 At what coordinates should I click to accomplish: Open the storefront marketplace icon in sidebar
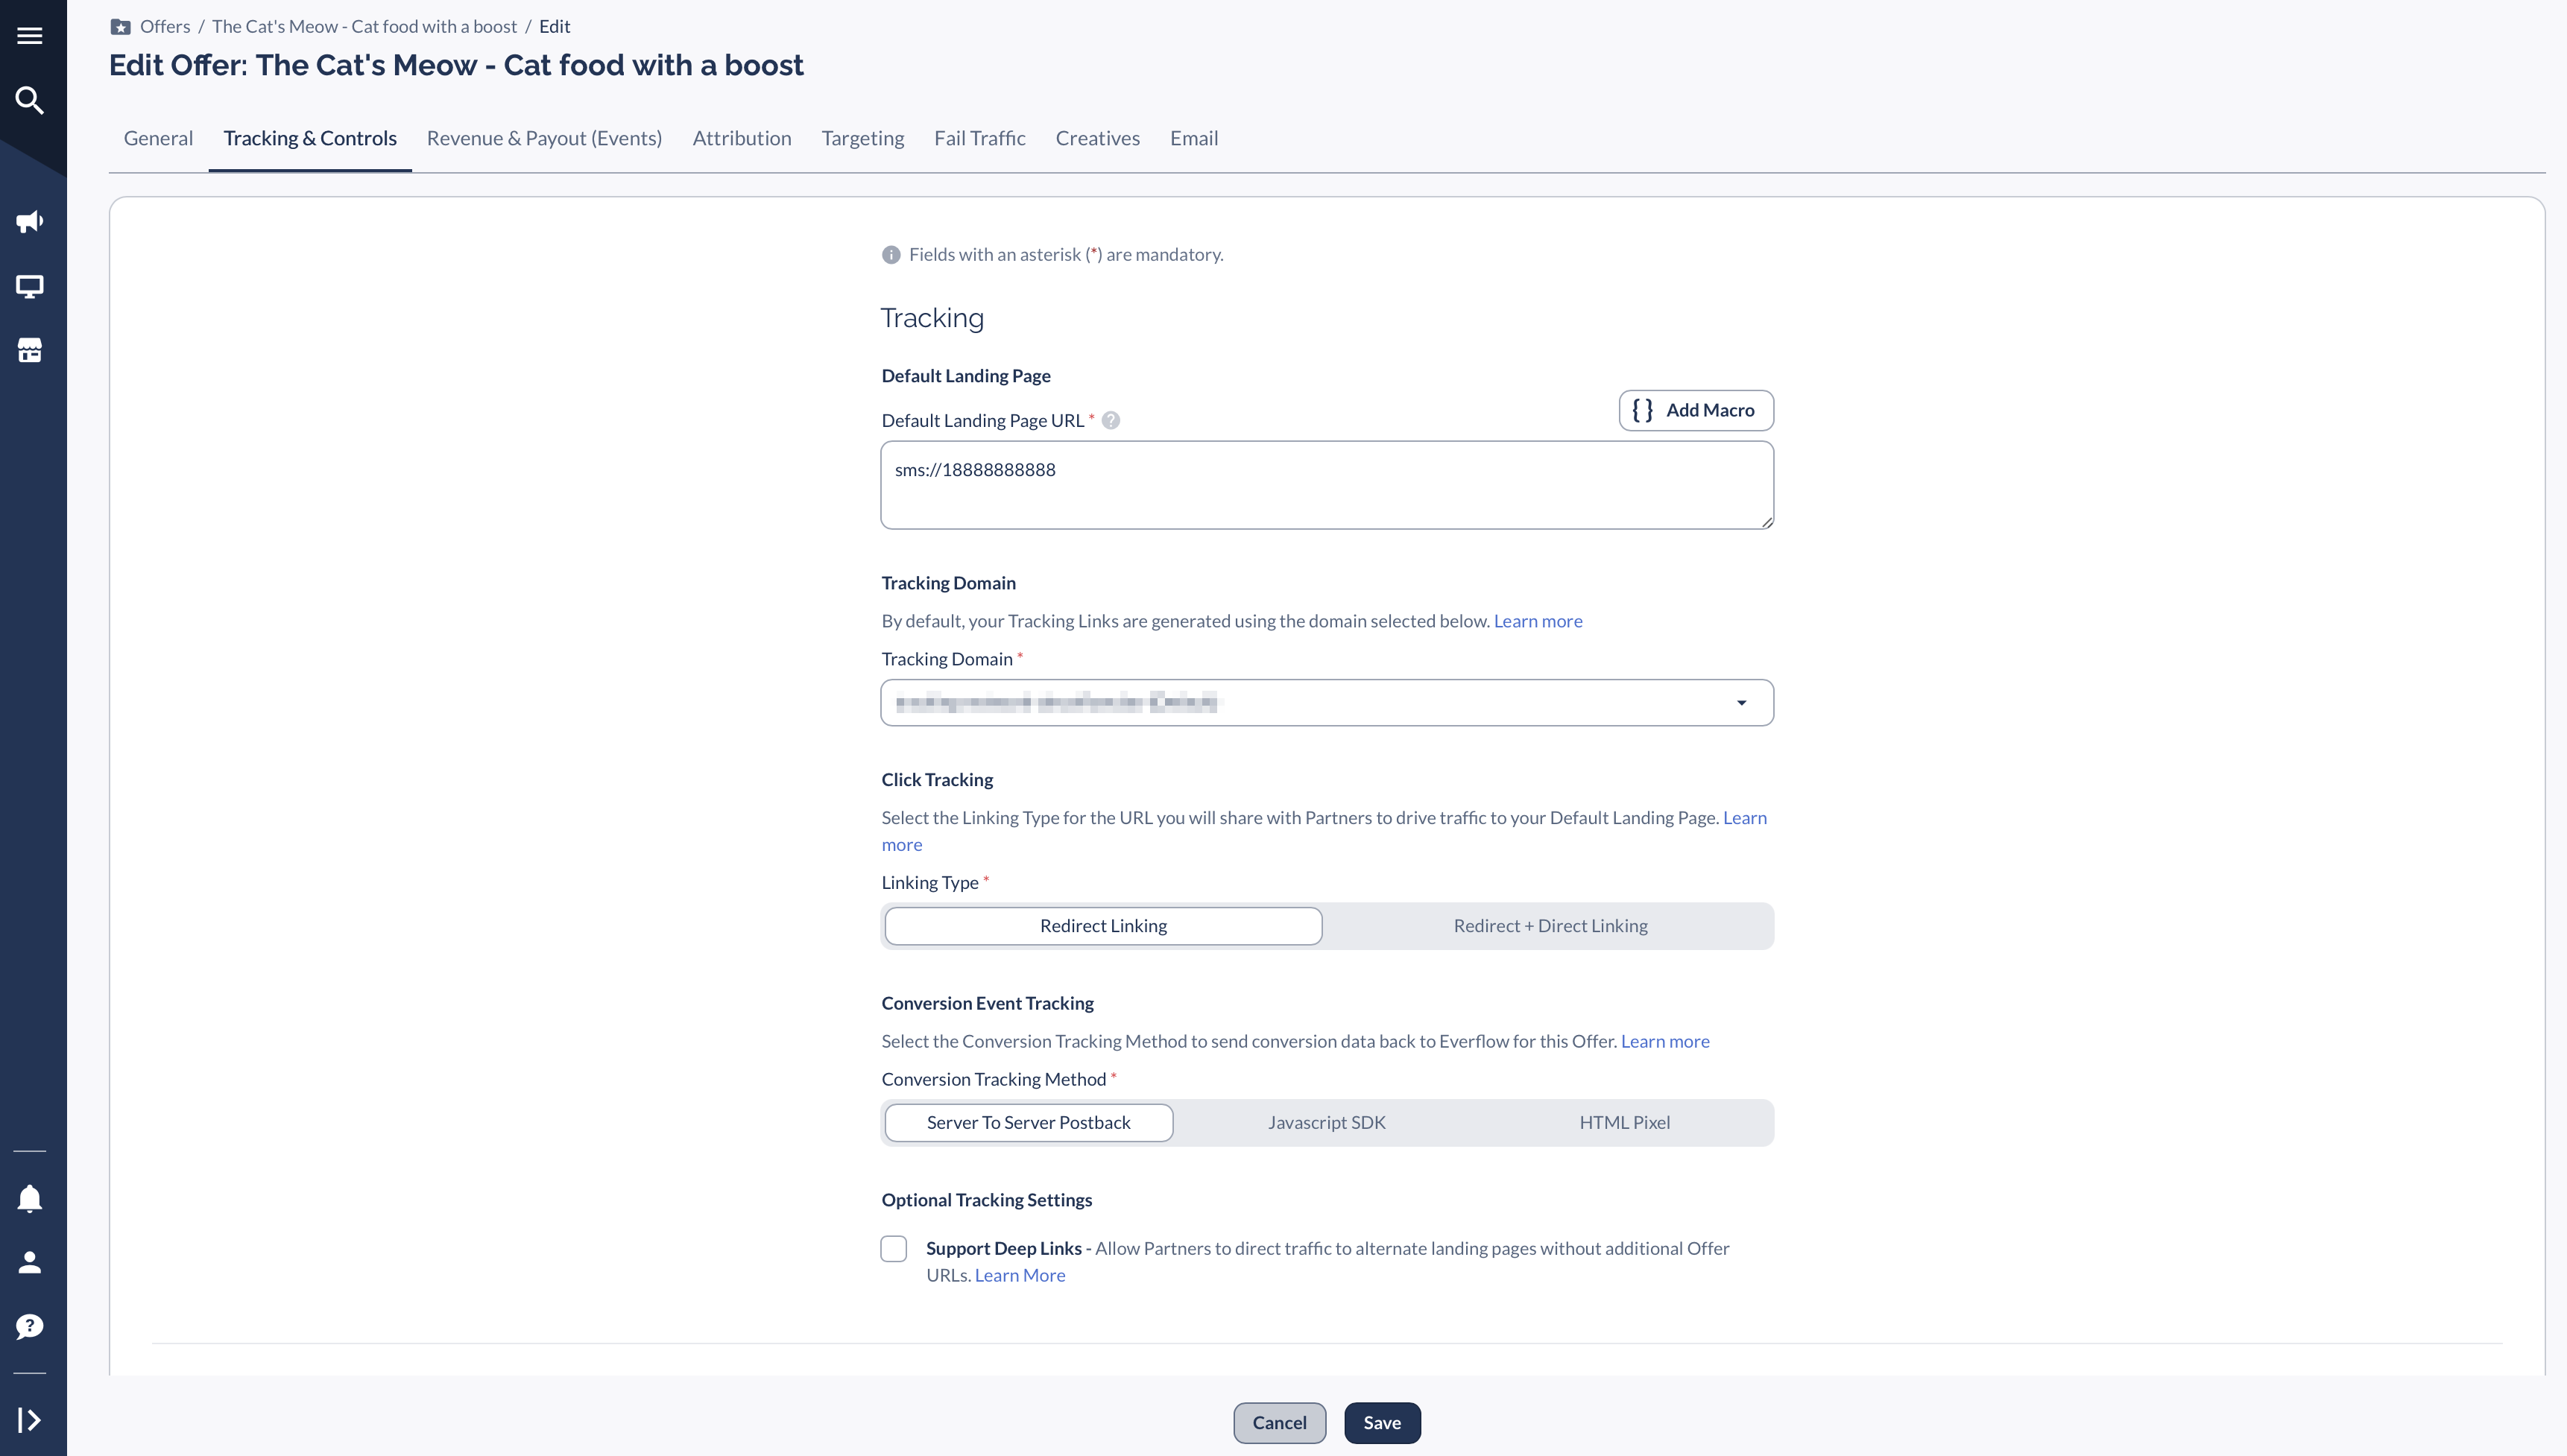click(30, 350)
